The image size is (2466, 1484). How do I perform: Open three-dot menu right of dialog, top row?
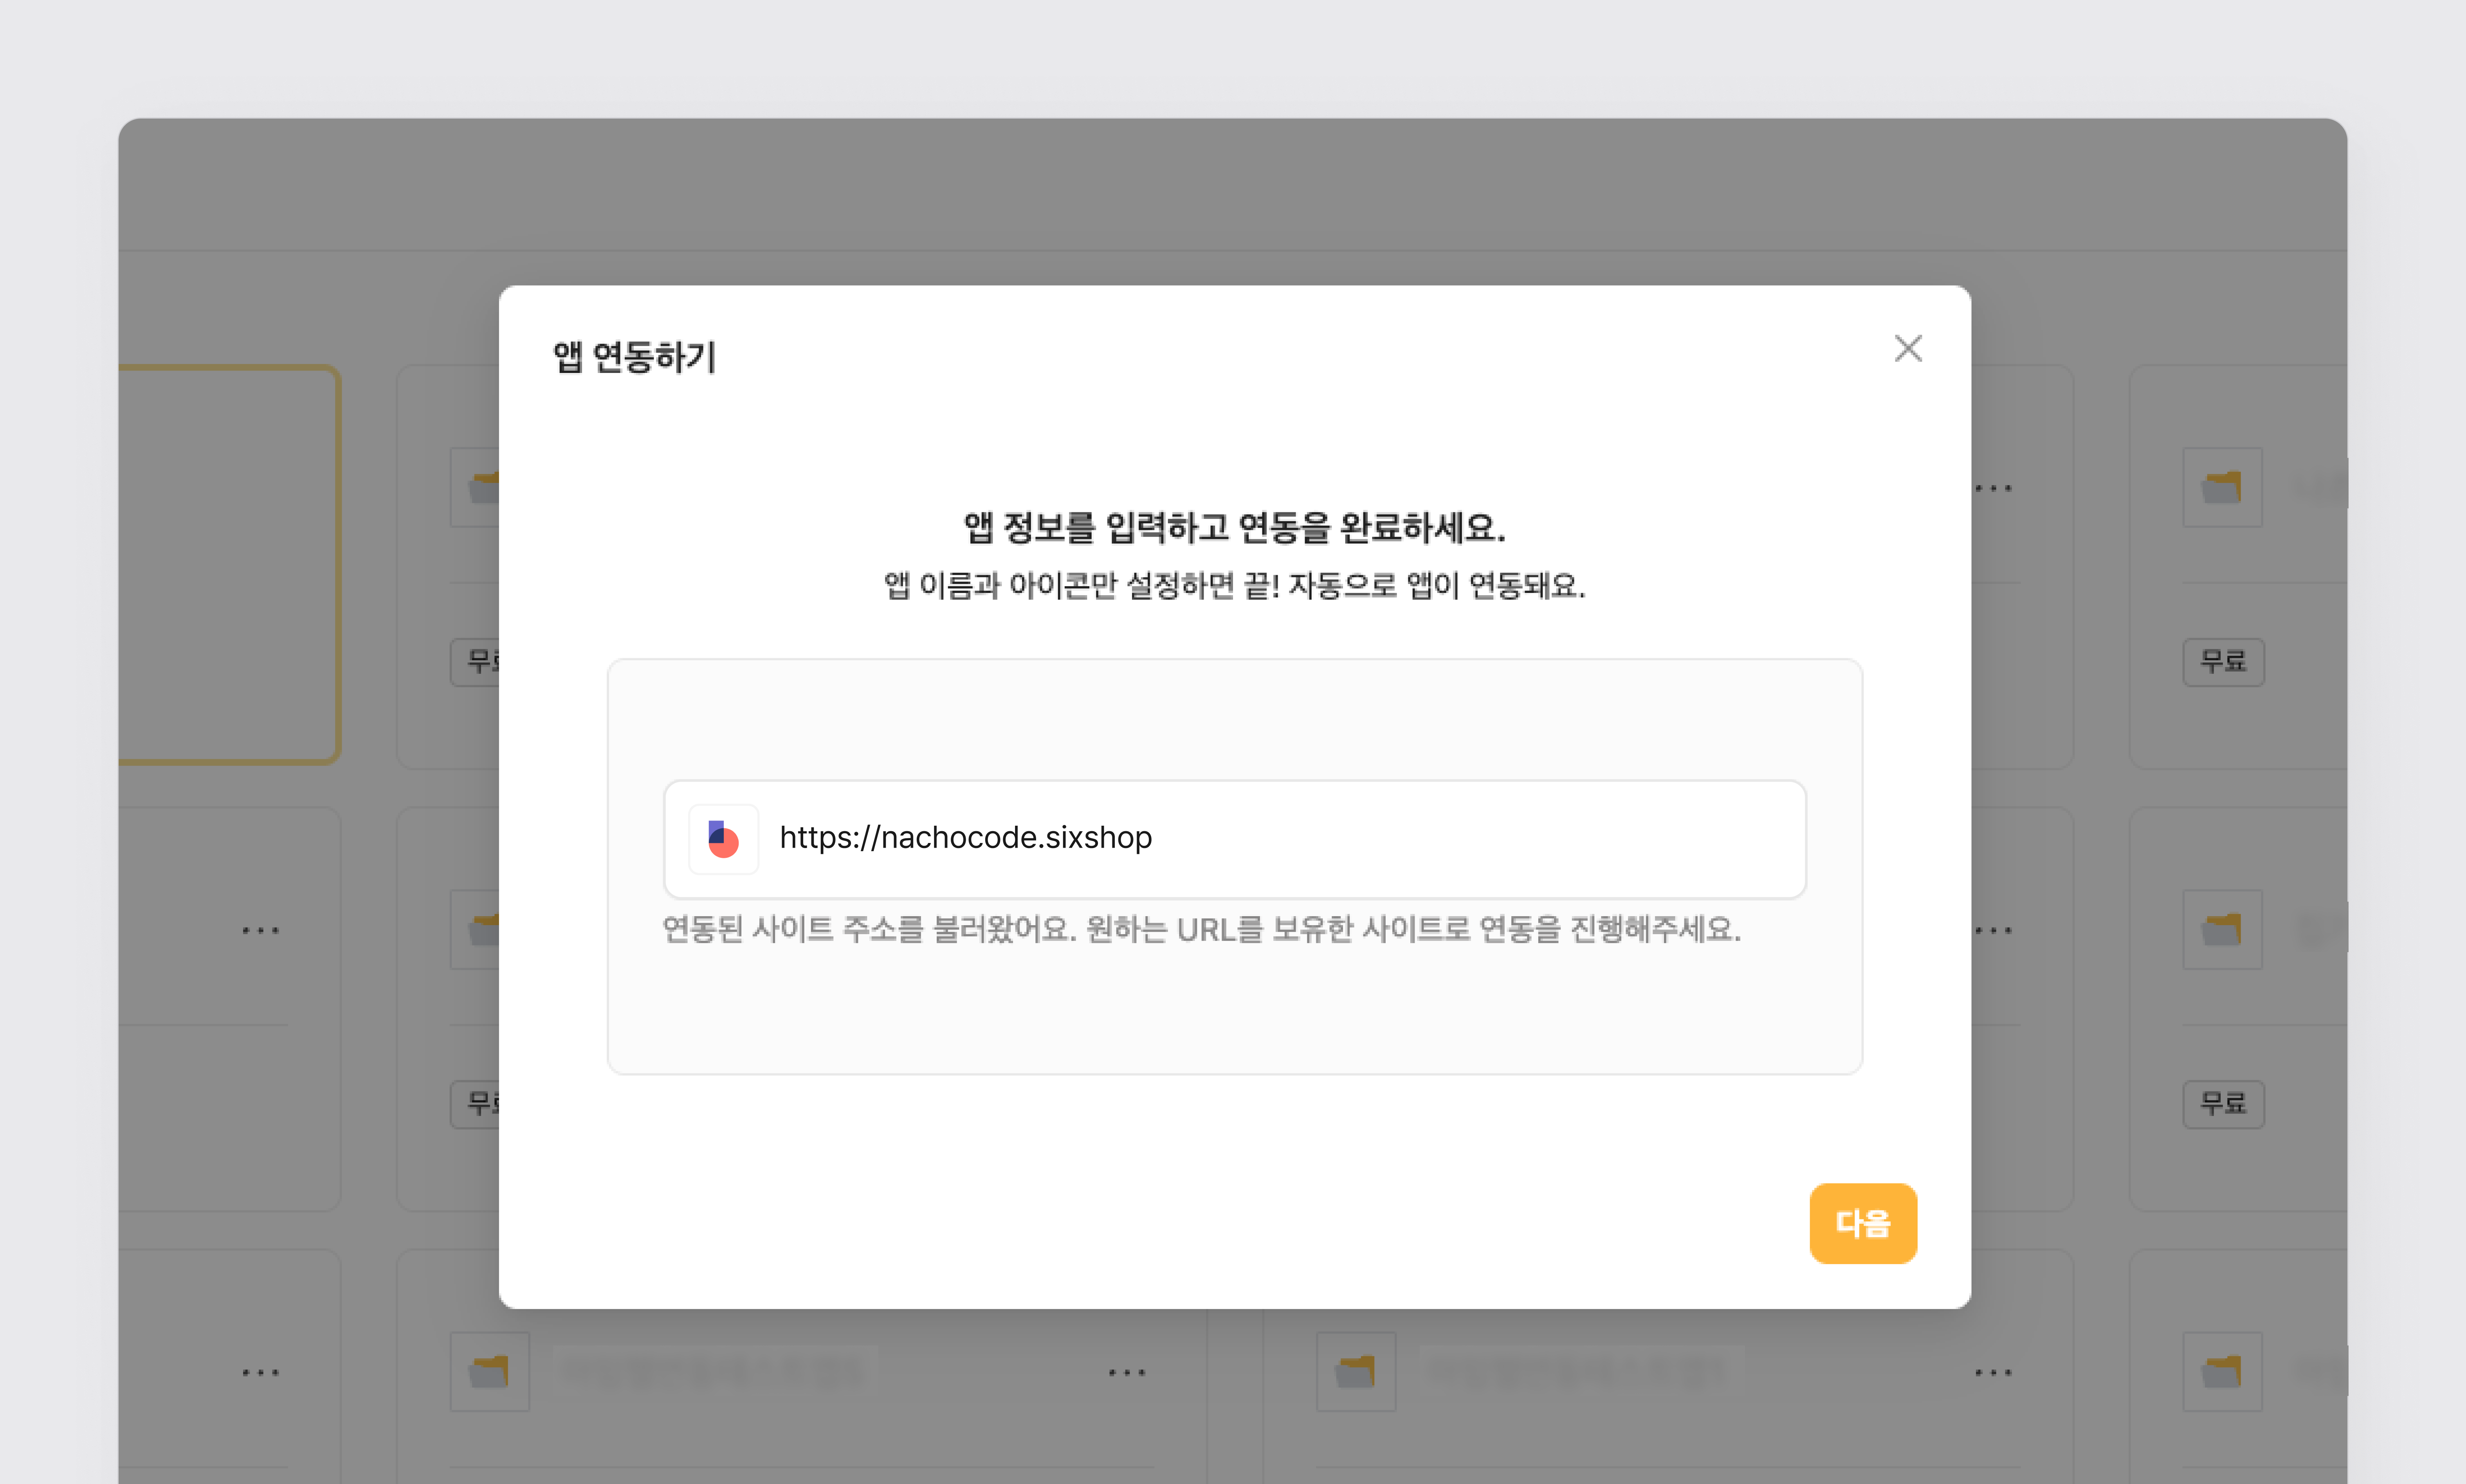[x=1993, y=488]
